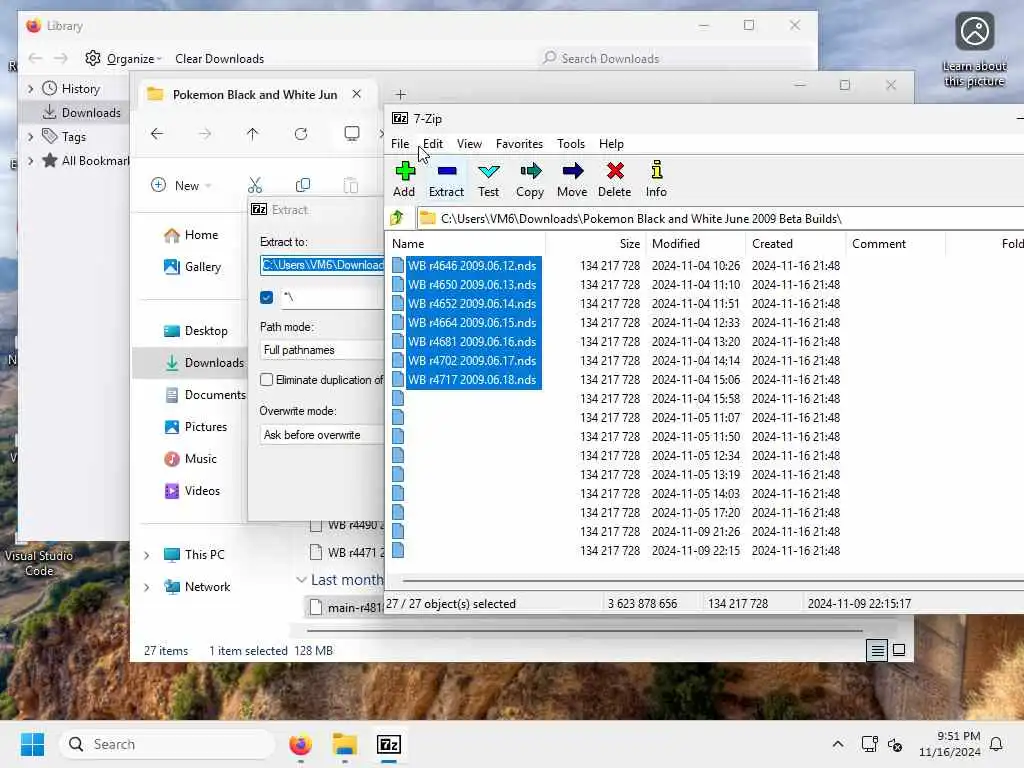Open the notifications bell in taskbar
The width and height of the screenshot is (1024, 768).
(997, 744)
